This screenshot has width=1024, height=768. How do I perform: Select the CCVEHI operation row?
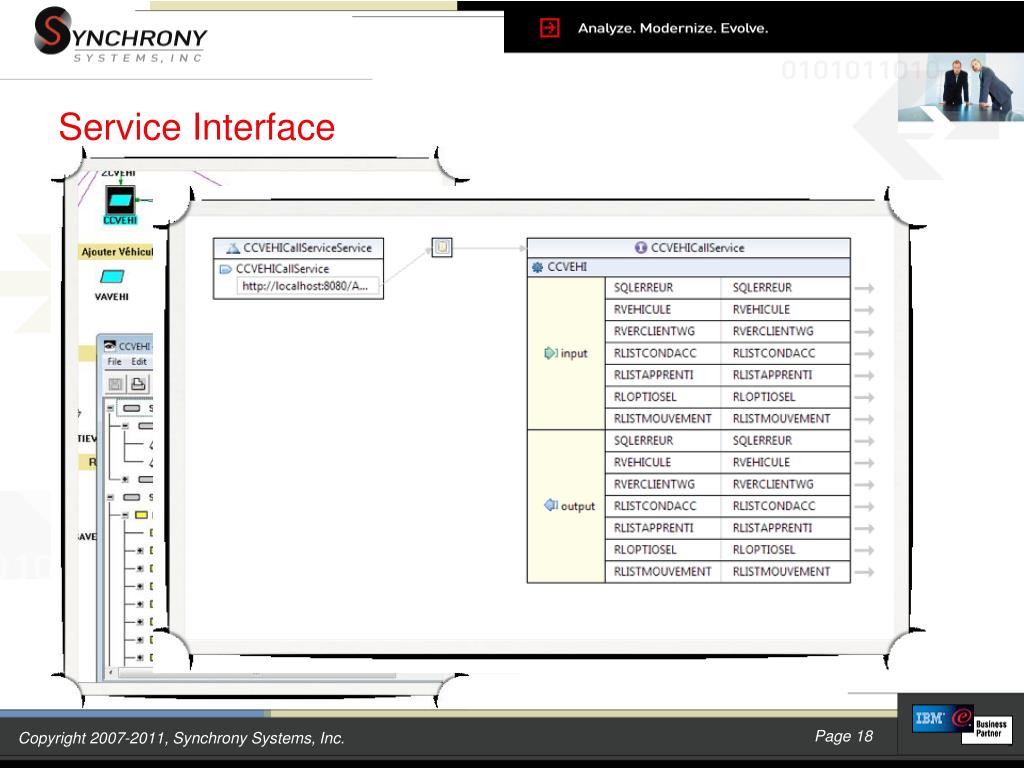[688, 267]
